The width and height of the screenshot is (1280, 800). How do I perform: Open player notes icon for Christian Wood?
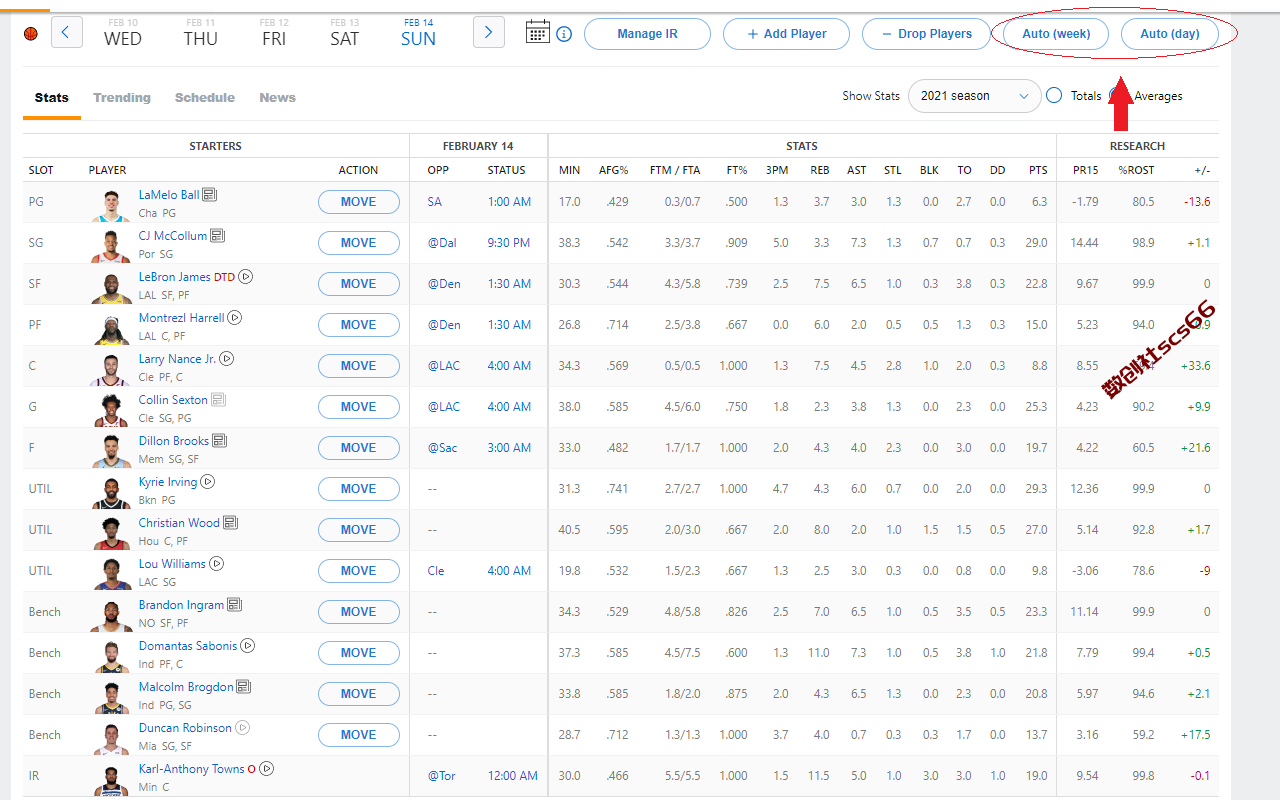click(x=231, y=523)
